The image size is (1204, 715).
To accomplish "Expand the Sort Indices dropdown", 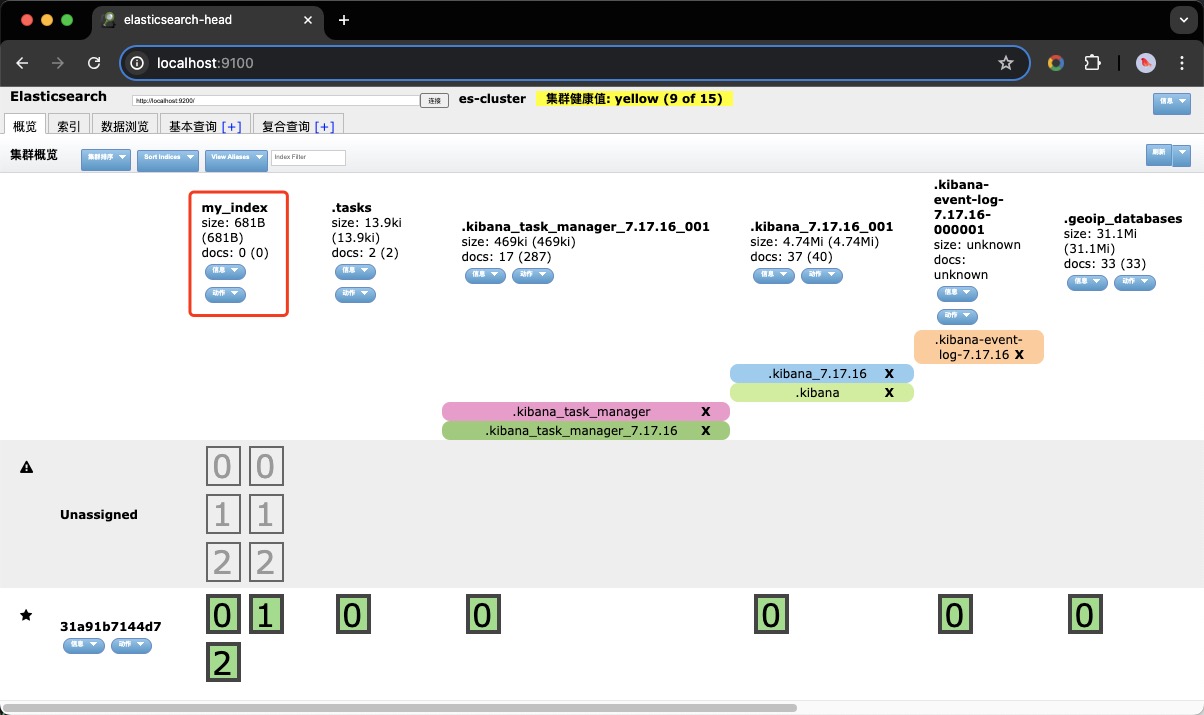I will click(167, 157).
